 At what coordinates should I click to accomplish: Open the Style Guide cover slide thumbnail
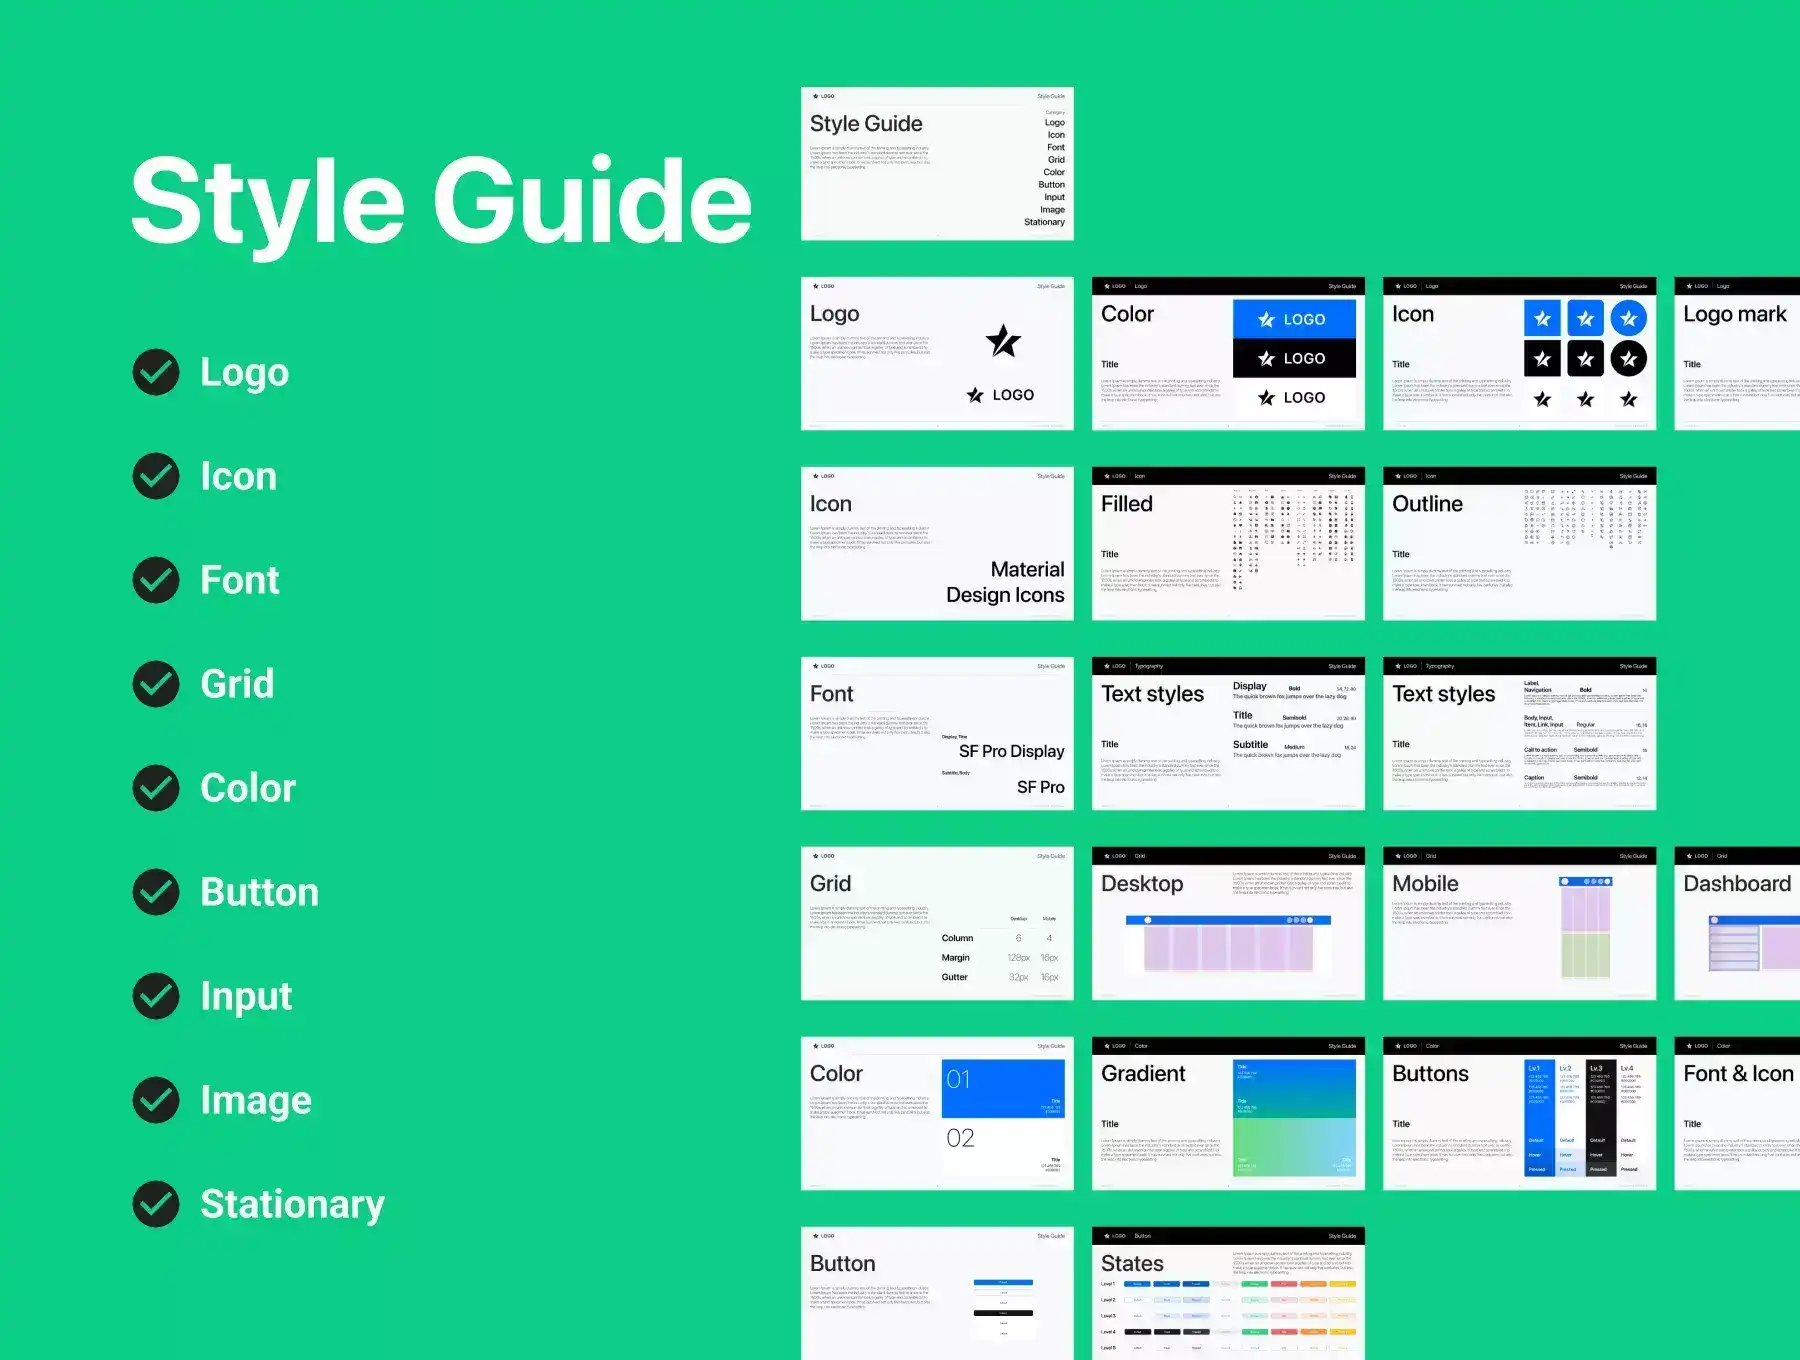pyautogui.click(x=937, y=164)
